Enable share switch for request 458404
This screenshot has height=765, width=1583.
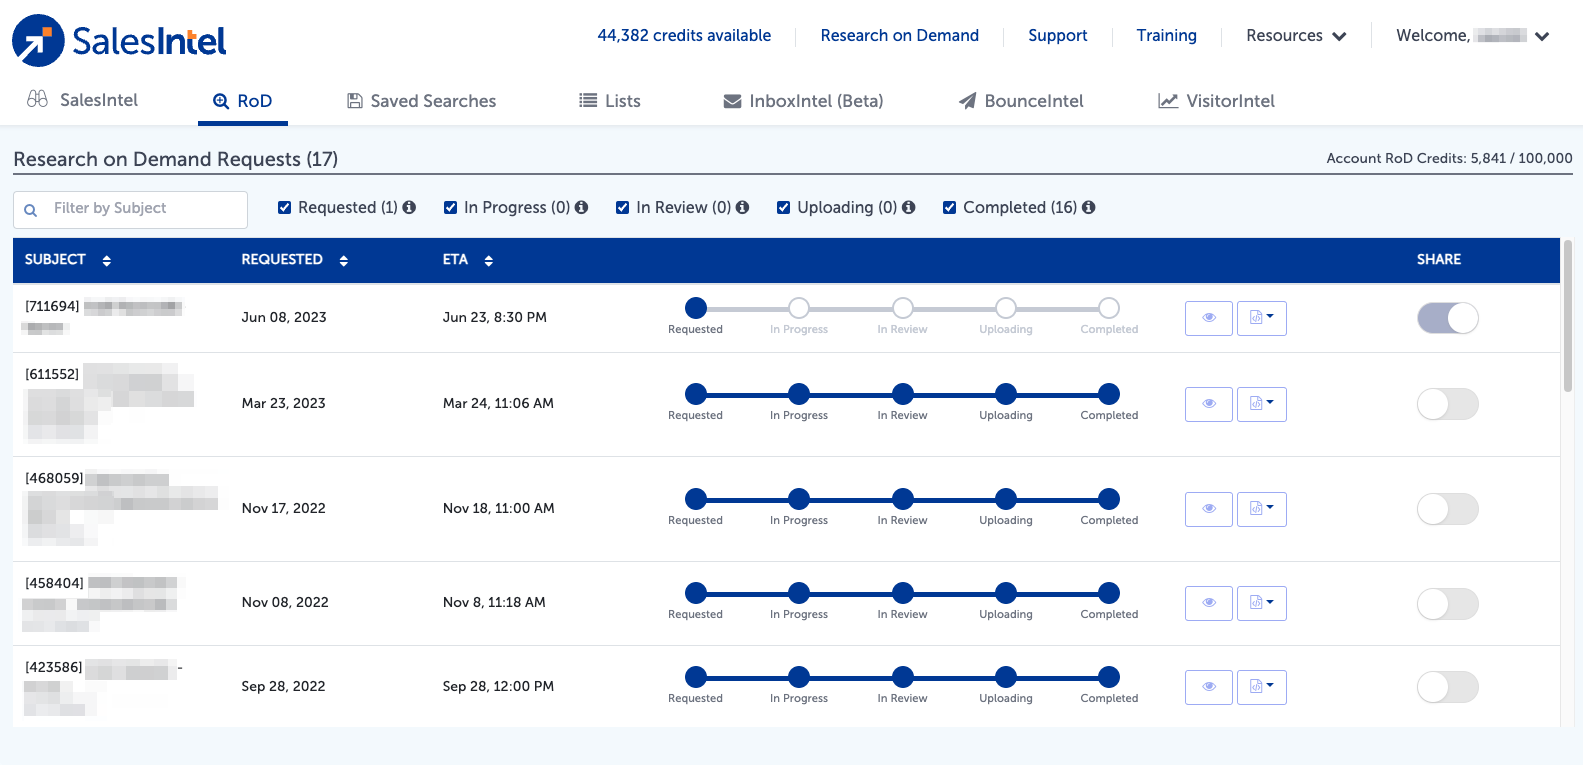click(1448, 603)
